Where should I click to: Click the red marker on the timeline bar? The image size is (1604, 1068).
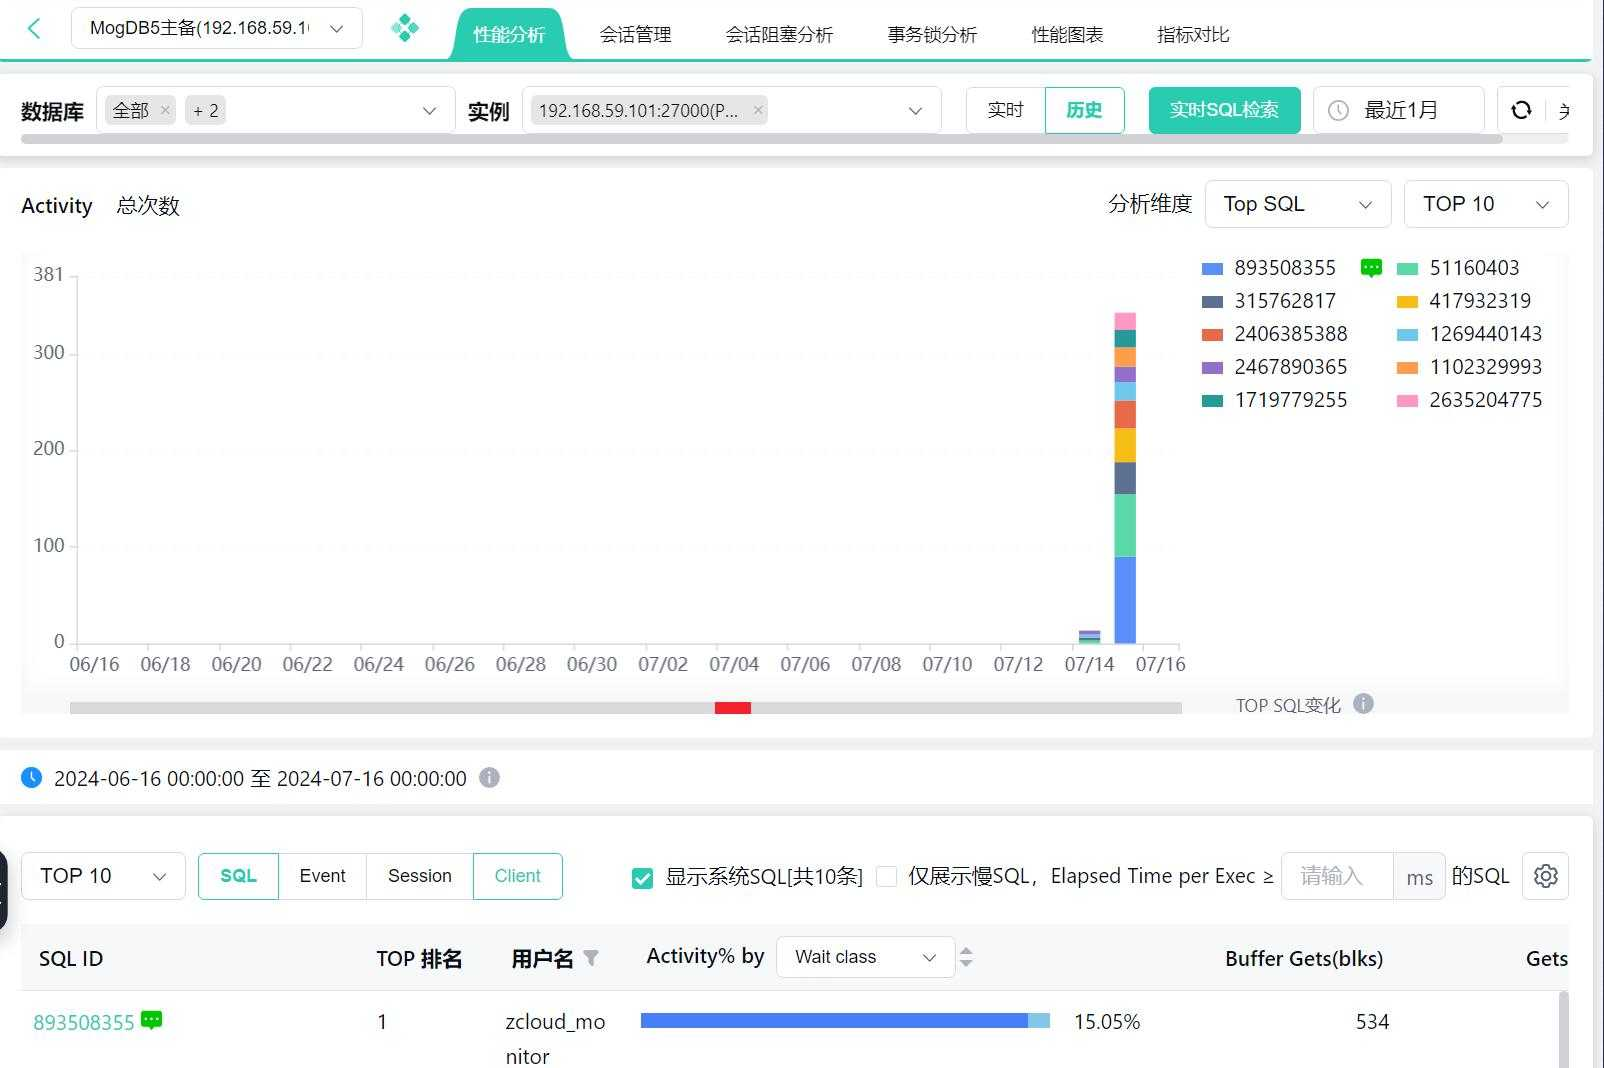click(x=733, y=708)
